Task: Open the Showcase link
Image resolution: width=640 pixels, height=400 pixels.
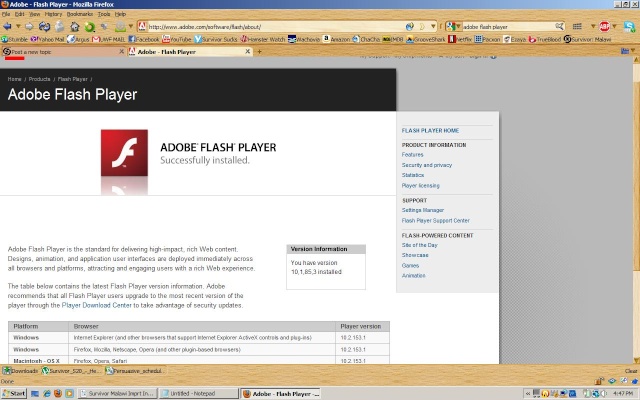Action: 415,255
